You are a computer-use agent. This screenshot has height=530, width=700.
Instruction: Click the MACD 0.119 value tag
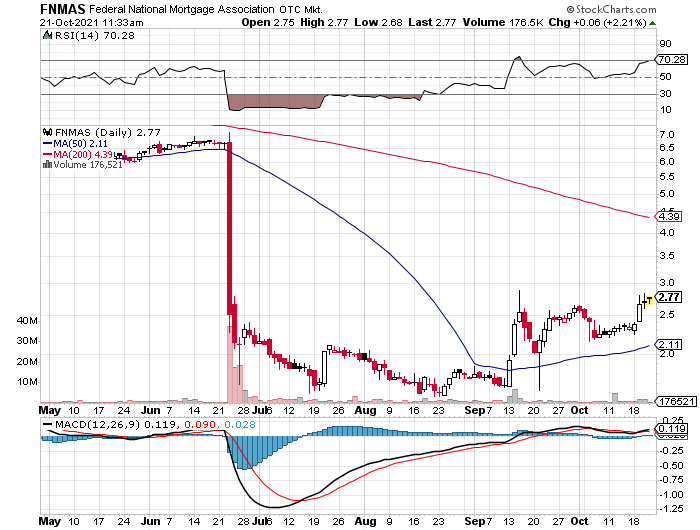point(671,429)
